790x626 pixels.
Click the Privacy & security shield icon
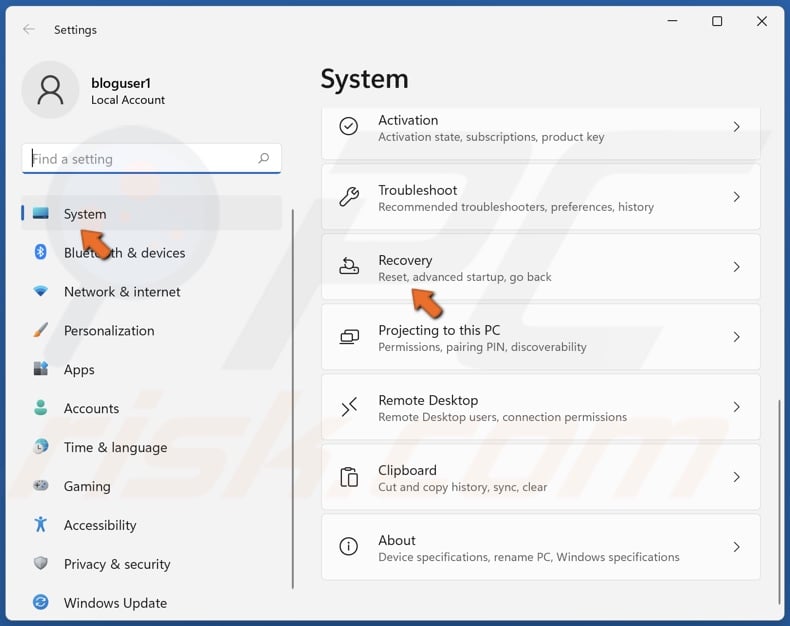click(x=41, y=563)
